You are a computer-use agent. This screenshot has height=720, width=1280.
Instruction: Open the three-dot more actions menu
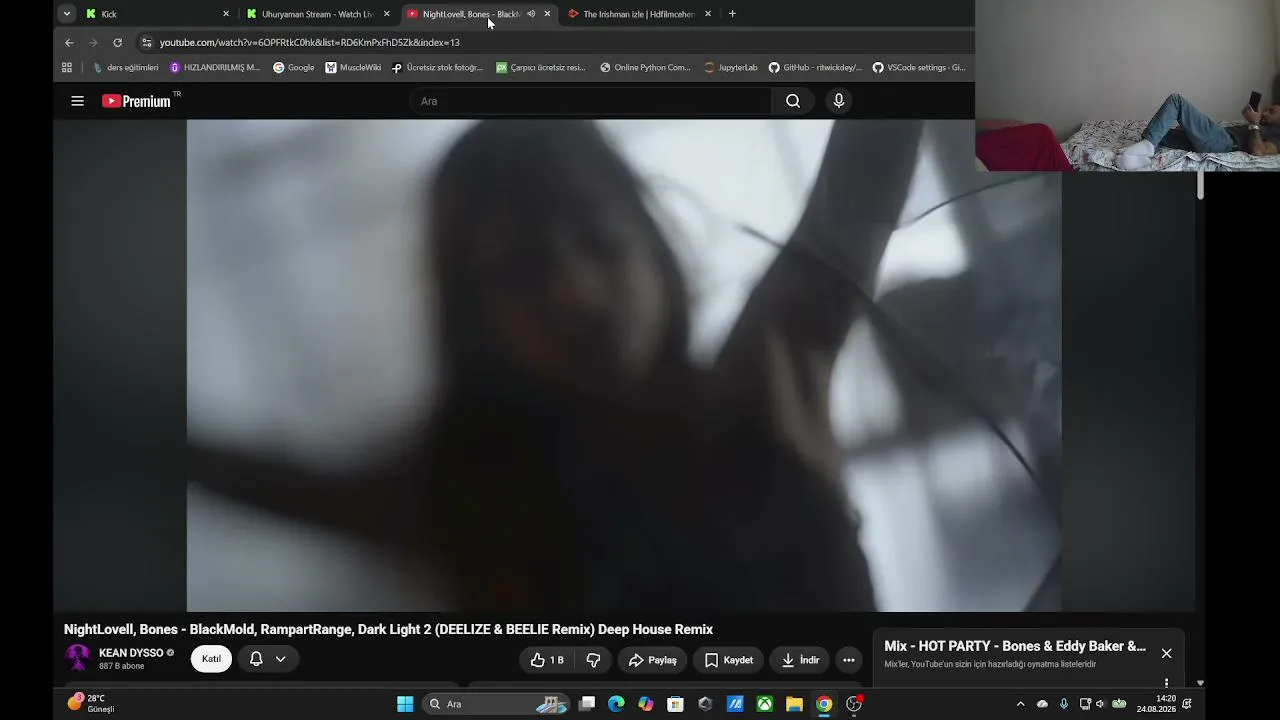coord(849,660)
